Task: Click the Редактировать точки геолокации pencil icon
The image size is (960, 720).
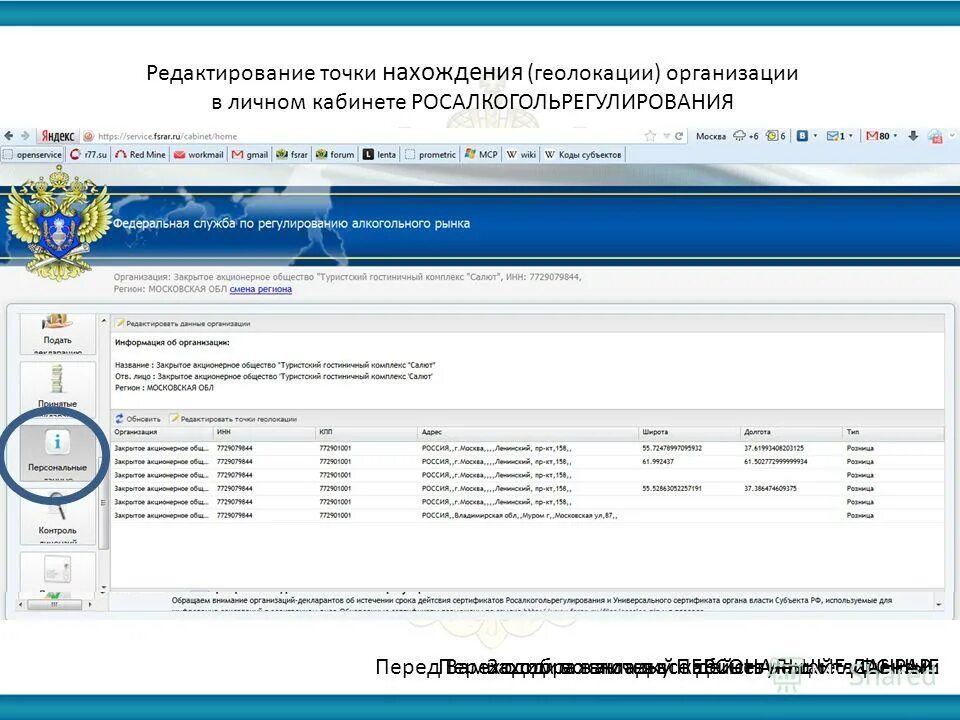Action: coord(176,419)
